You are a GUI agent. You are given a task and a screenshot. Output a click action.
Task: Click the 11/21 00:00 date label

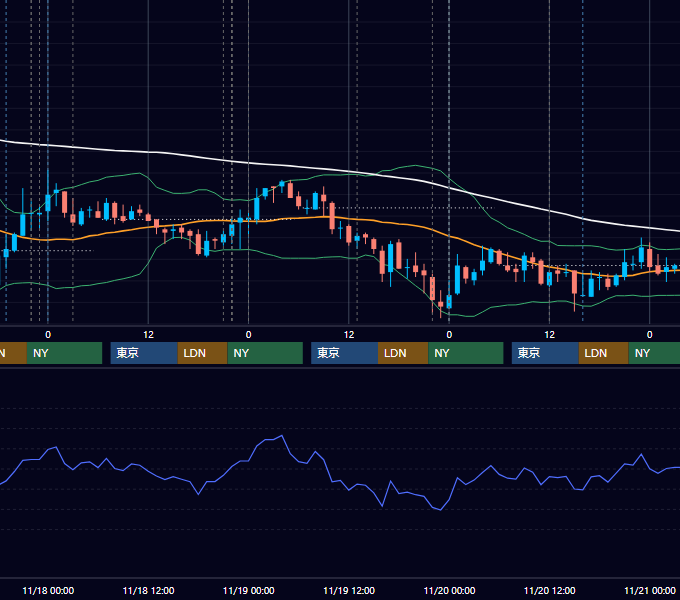[x=650, y=590]
